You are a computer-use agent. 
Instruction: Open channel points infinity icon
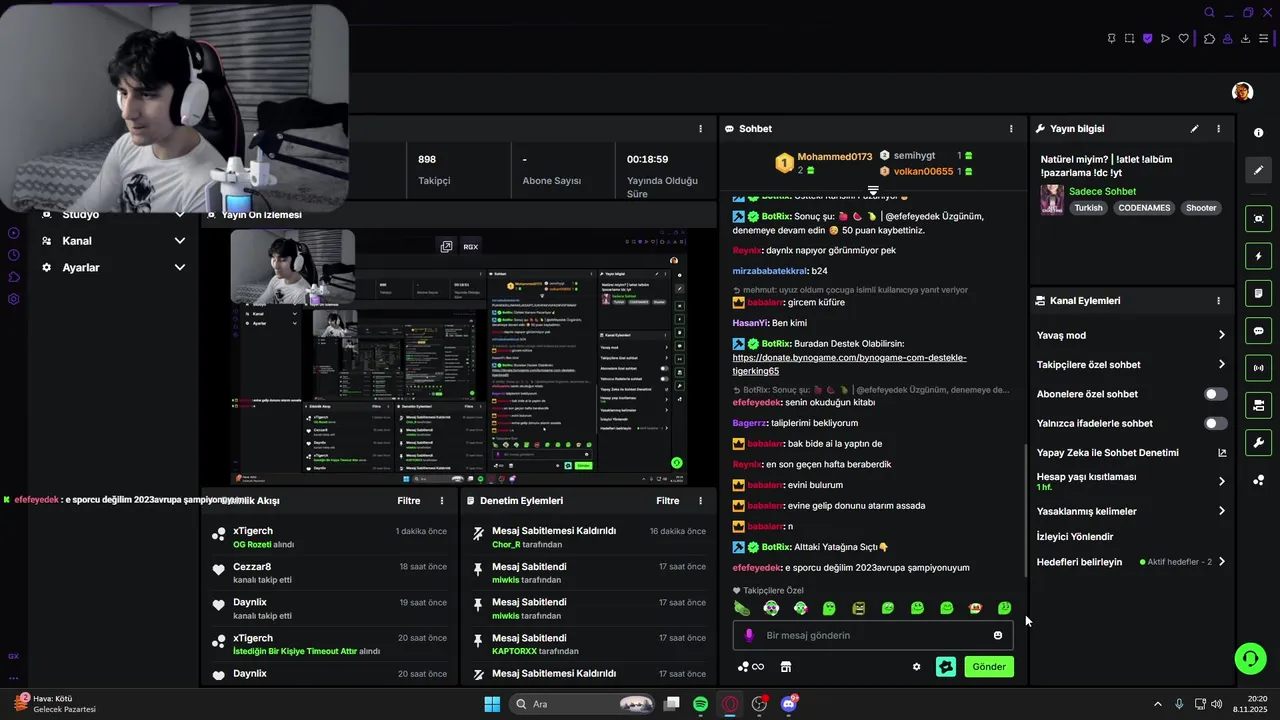751,667
